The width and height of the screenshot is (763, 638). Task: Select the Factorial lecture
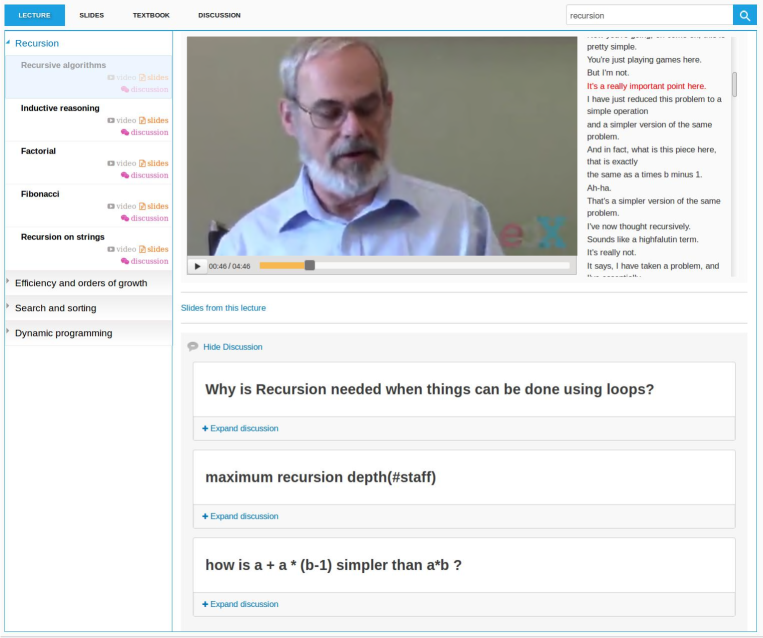pos(38,151)
